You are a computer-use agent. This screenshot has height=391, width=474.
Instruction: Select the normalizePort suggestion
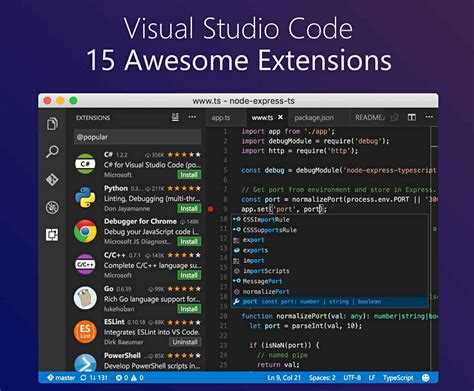(330, 292)
